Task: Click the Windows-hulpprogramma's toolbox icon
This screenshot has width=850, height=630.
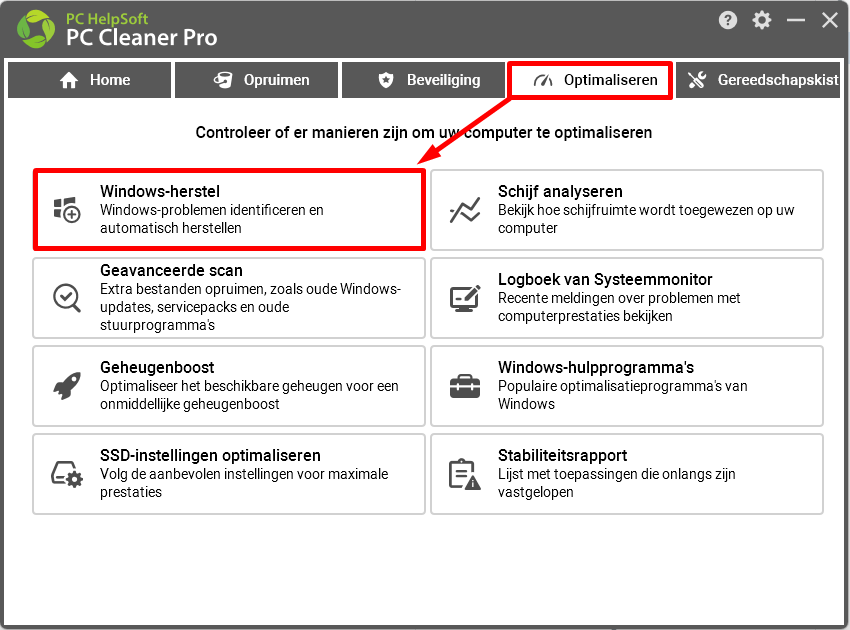Action: [x=465, y=386]
